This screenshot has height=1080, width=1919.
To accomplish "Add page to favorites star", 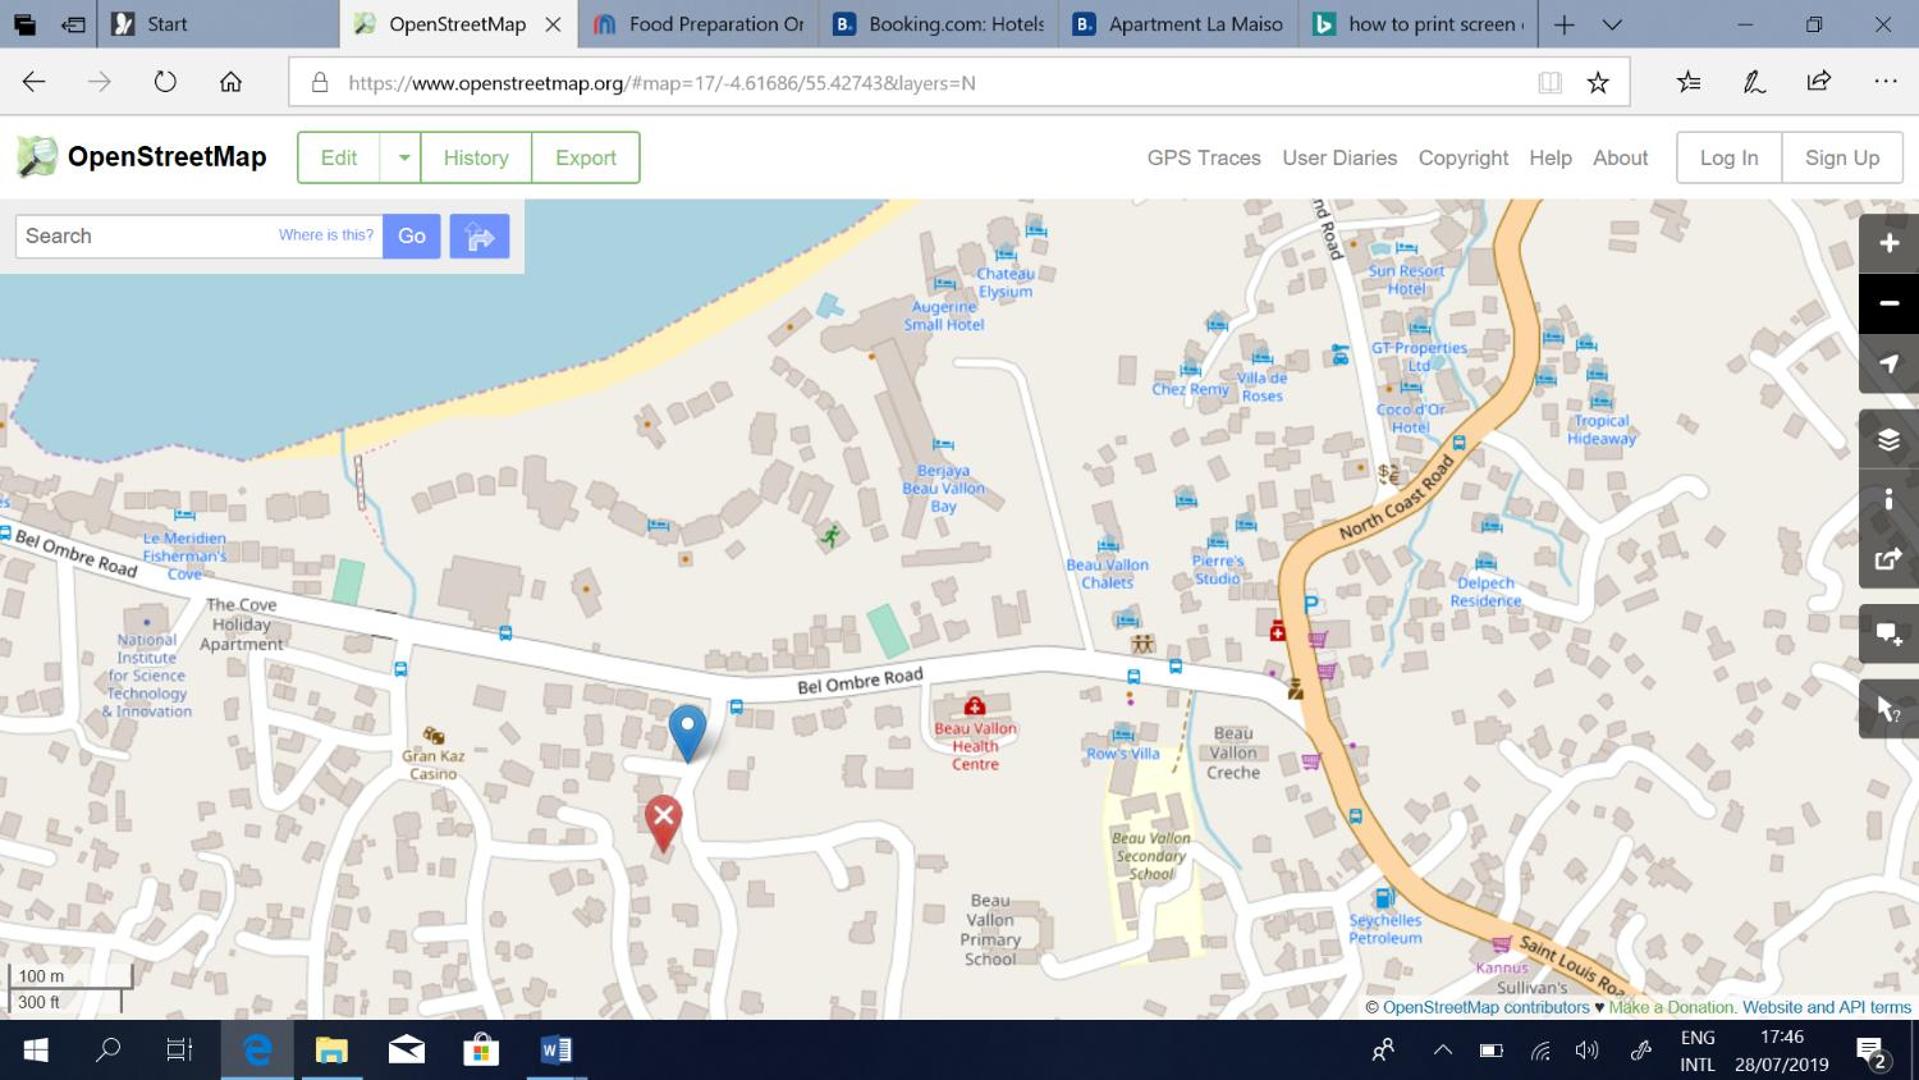I will [1598, 83].
